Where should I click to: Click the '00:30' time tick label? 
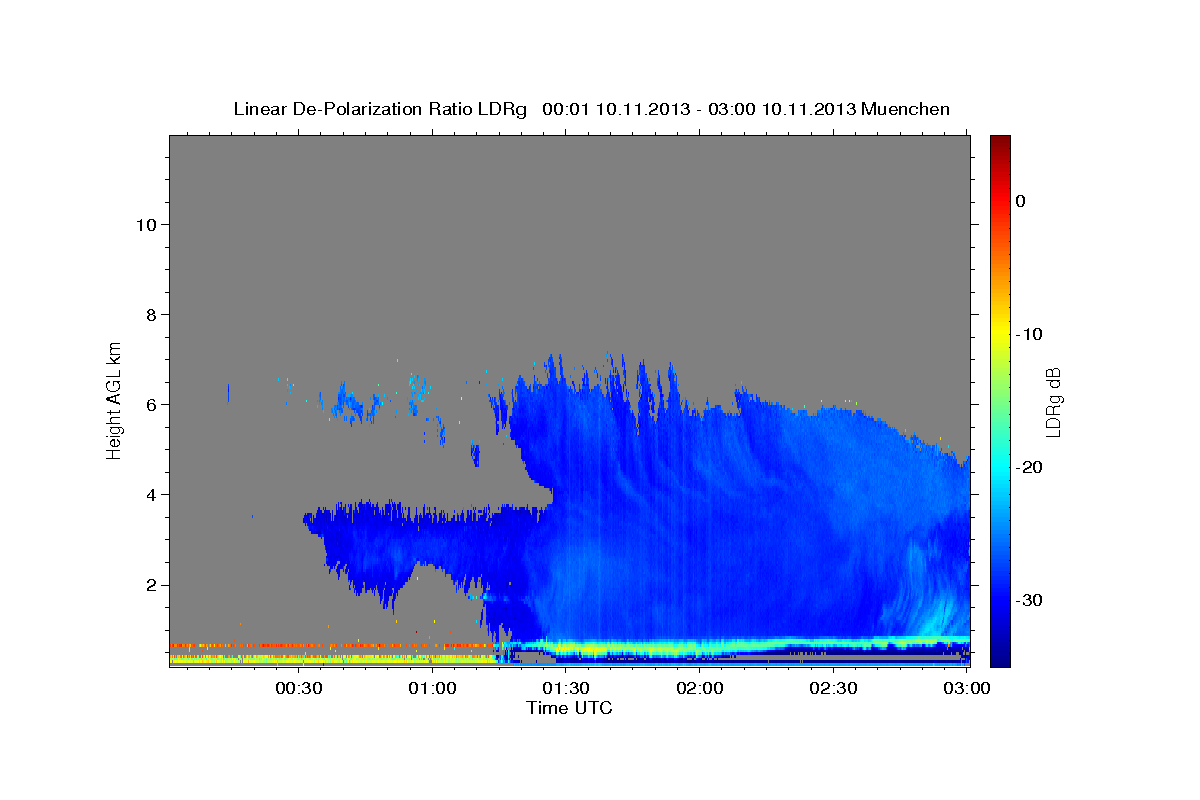click(x=298, y=689)
